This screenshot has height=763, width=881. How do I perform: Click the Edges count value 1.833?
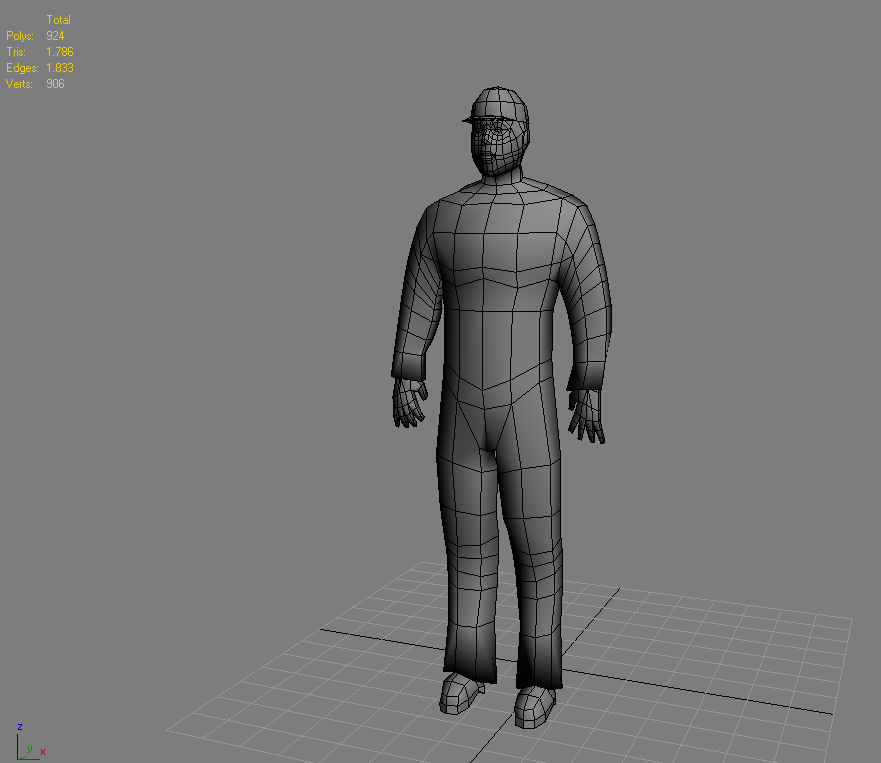tap(60, 68)
